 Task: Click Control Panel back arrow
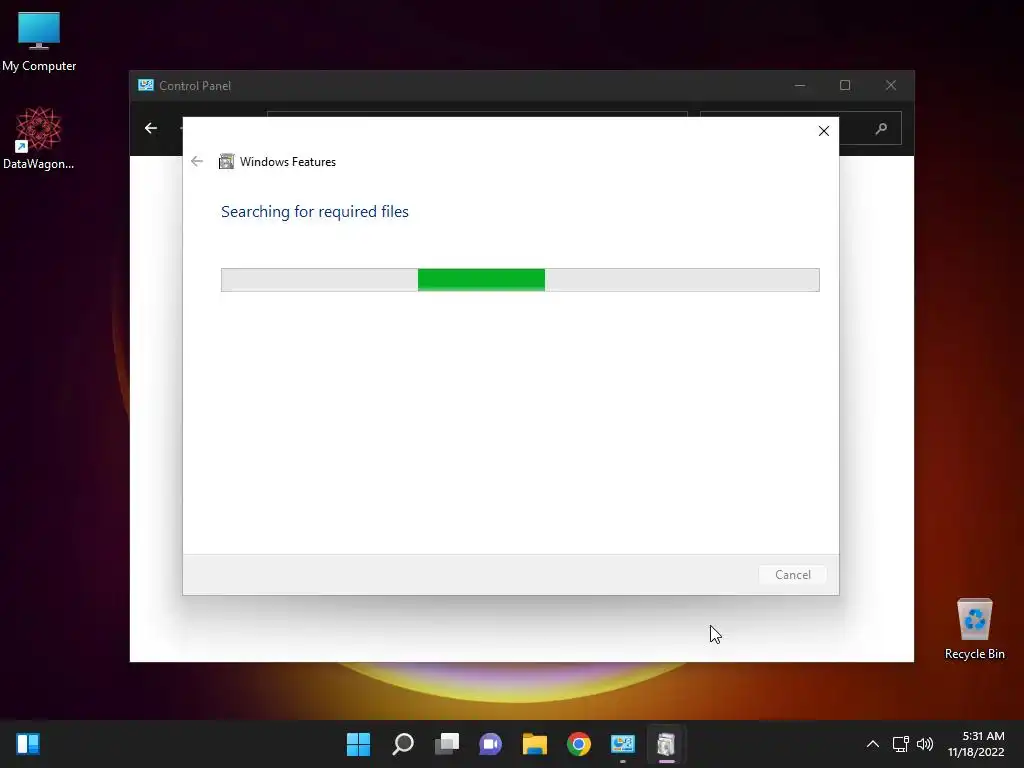click(151, 128)
